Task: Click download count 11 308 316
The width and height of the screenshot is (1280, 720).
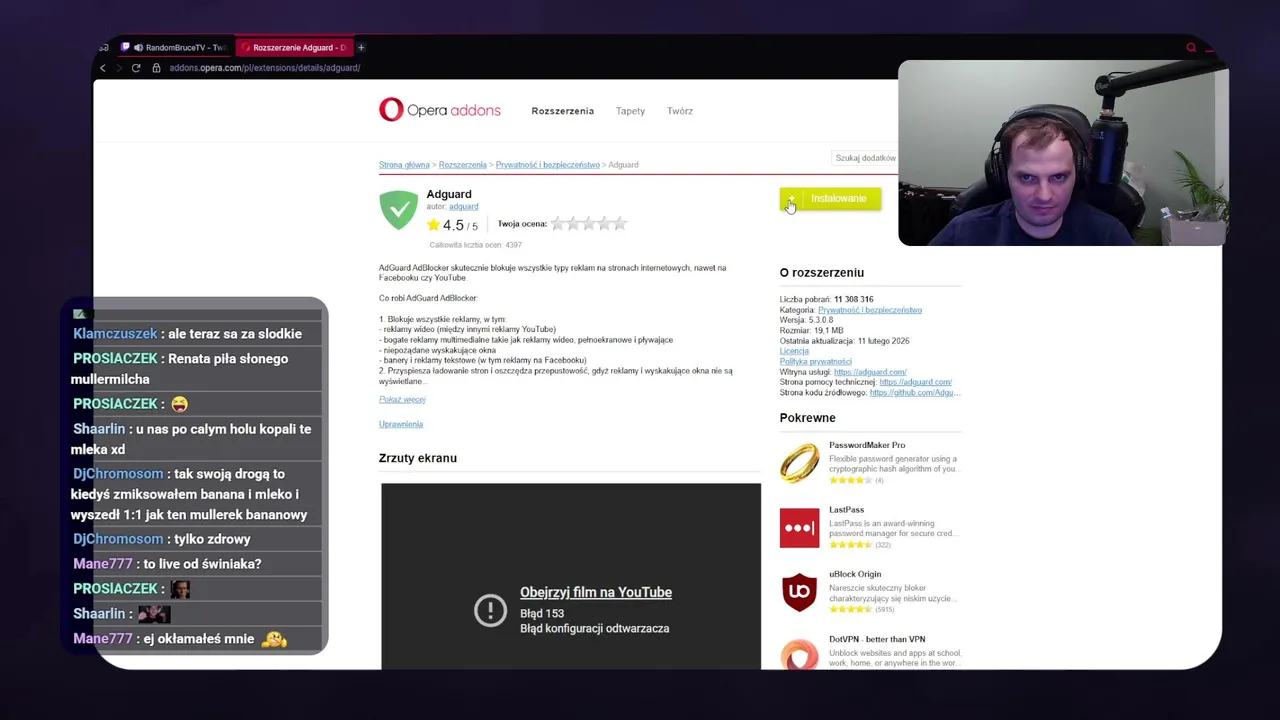Action: (x=854, y=299)
